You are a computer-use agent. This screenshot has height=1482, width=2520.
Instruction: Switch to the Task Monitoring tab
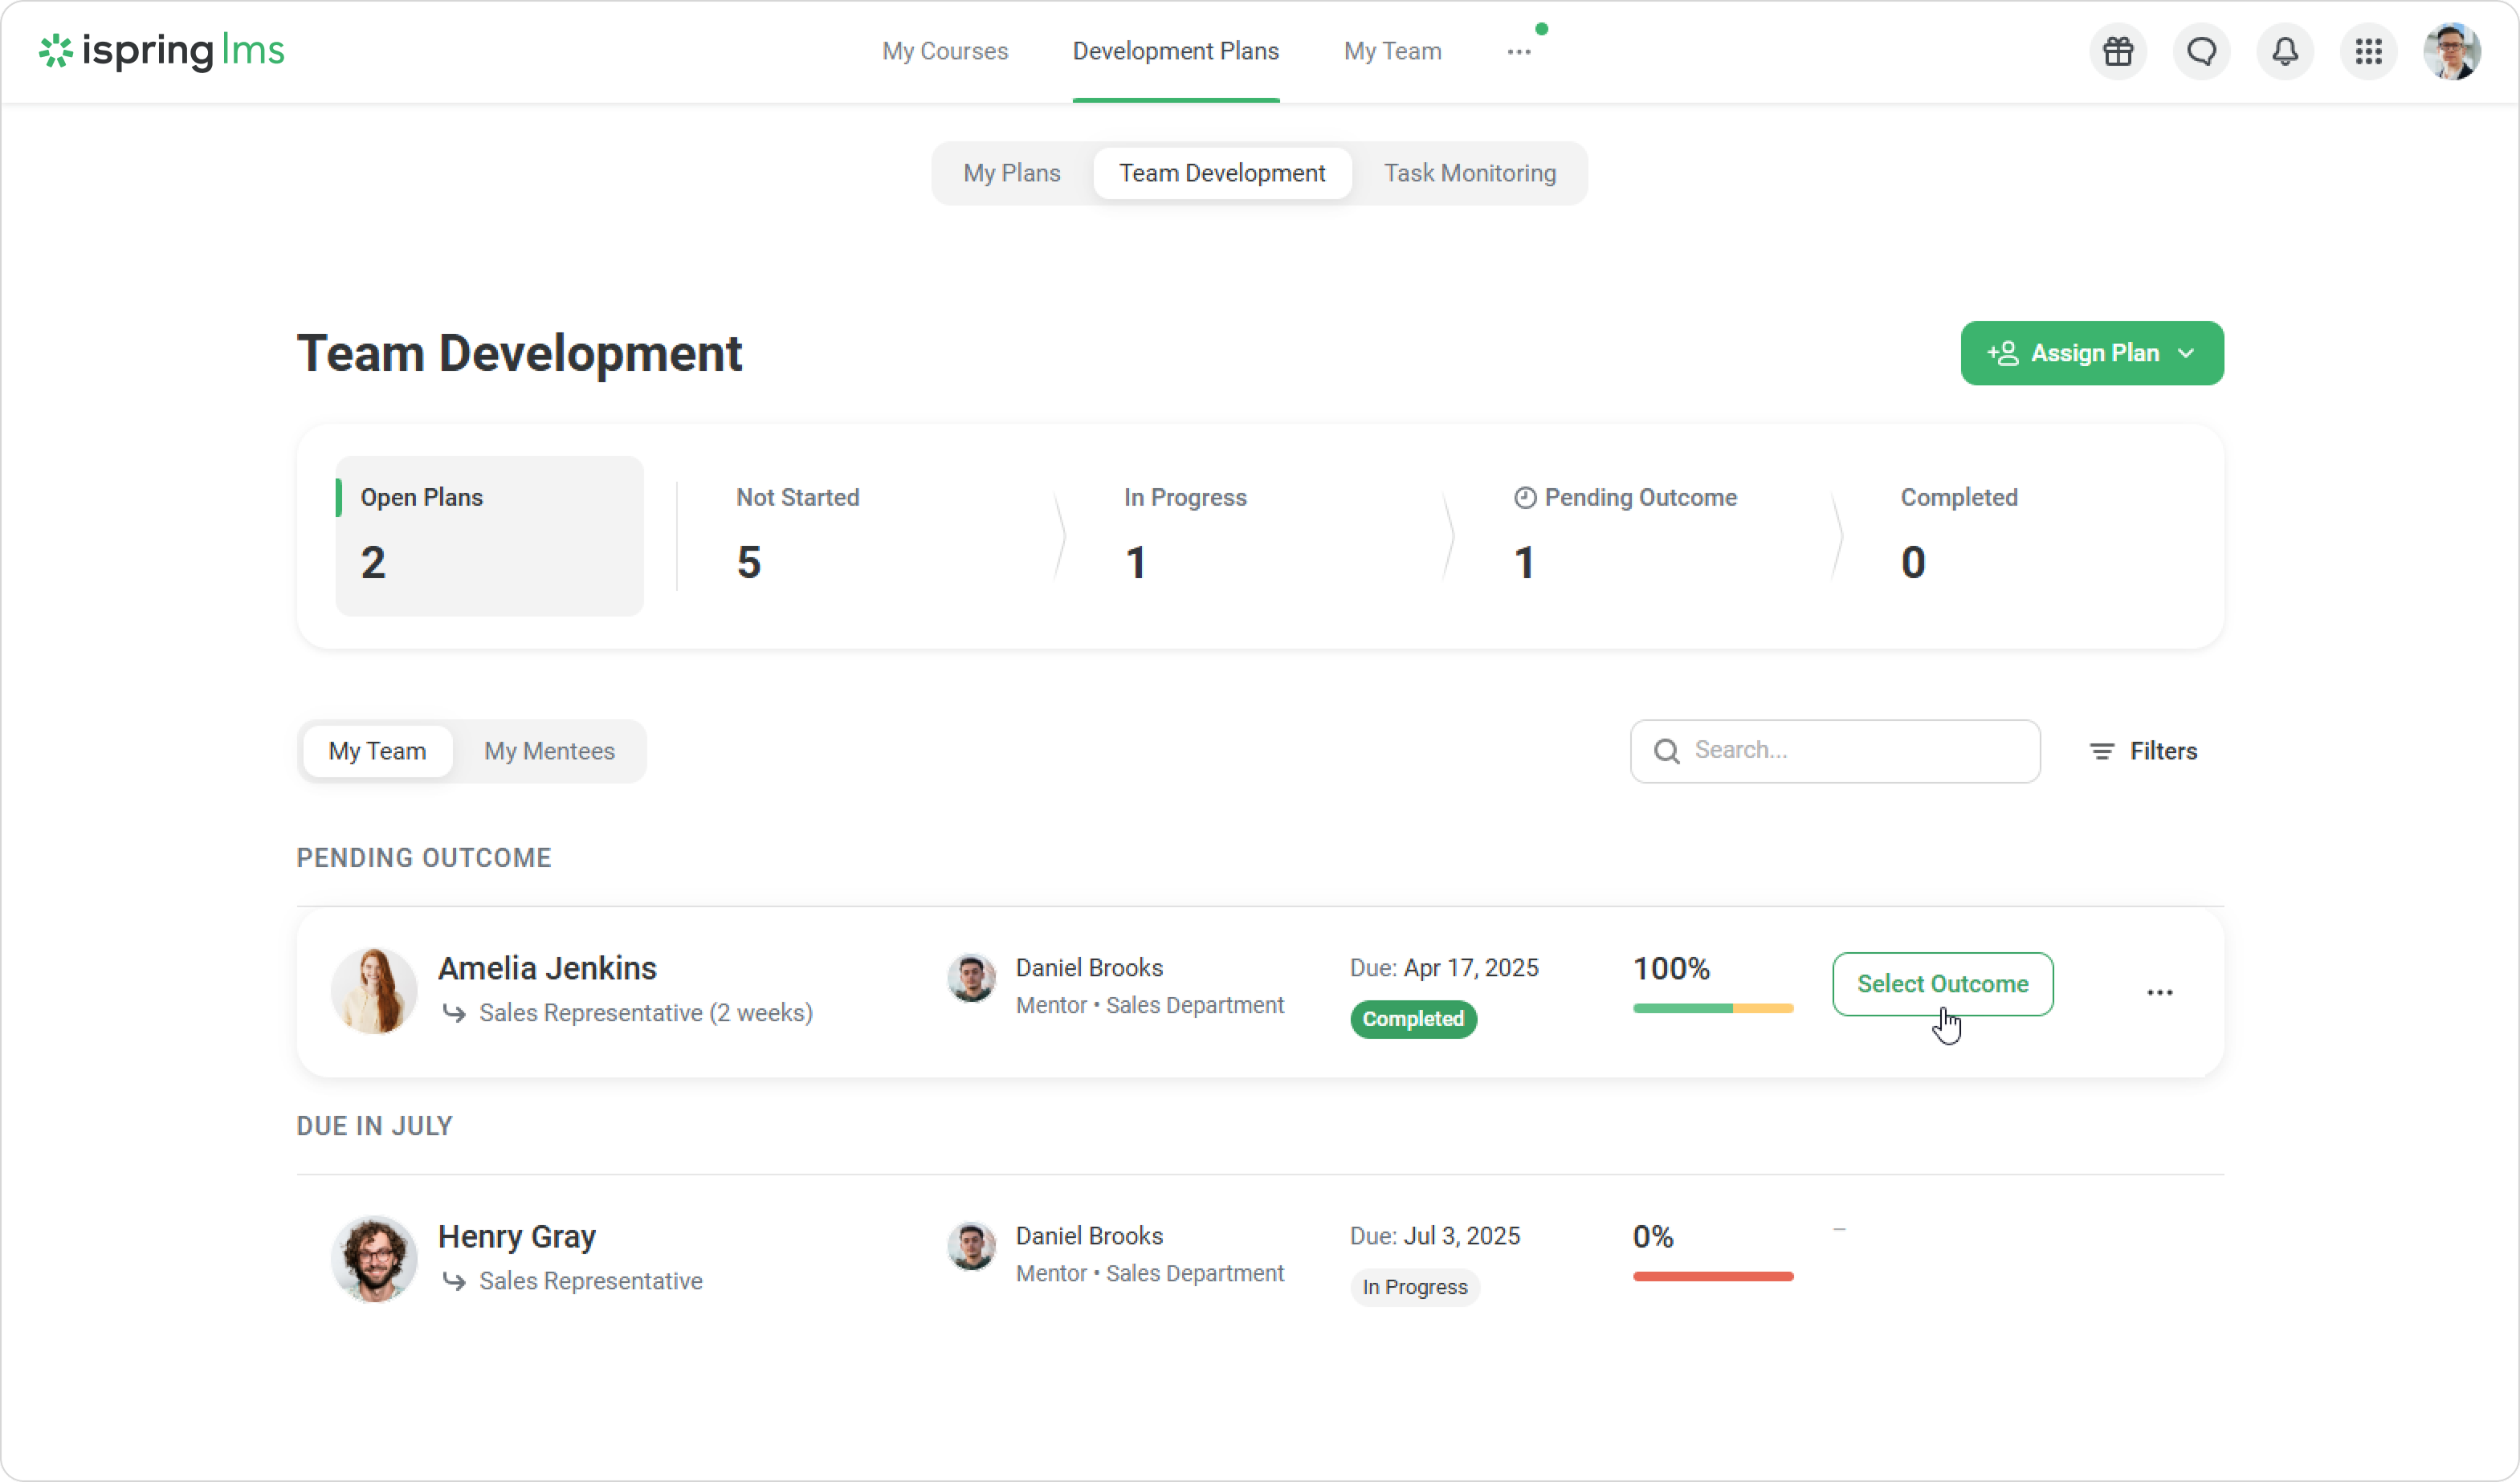1469,173
